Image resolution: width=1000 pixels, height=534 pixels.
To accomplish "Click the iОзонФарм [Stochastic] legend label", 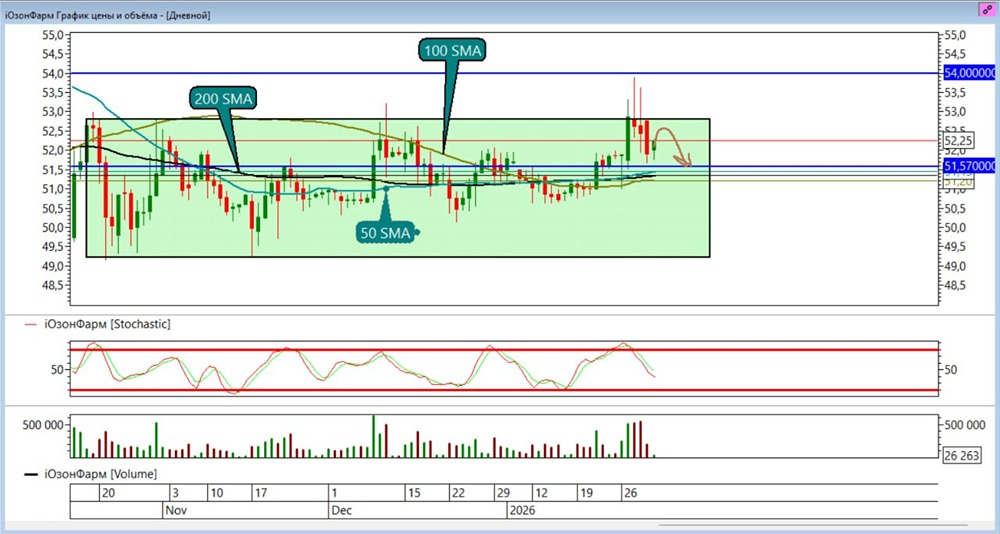I will click(107, 324).
